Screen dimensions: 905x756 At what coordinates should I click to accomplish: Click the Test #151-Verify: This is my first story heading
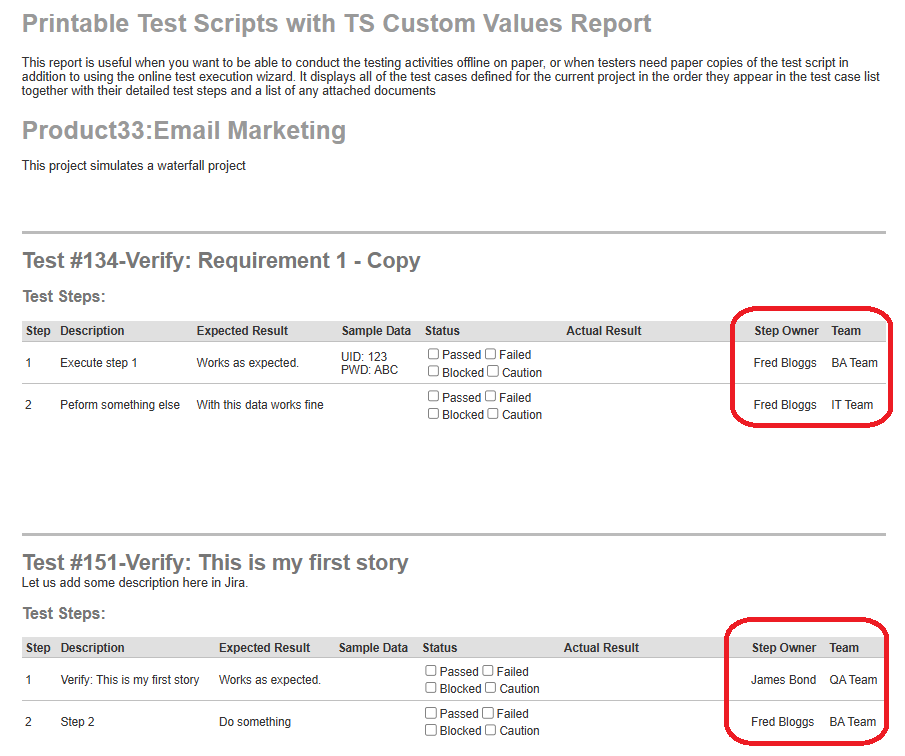pos(215,562)
